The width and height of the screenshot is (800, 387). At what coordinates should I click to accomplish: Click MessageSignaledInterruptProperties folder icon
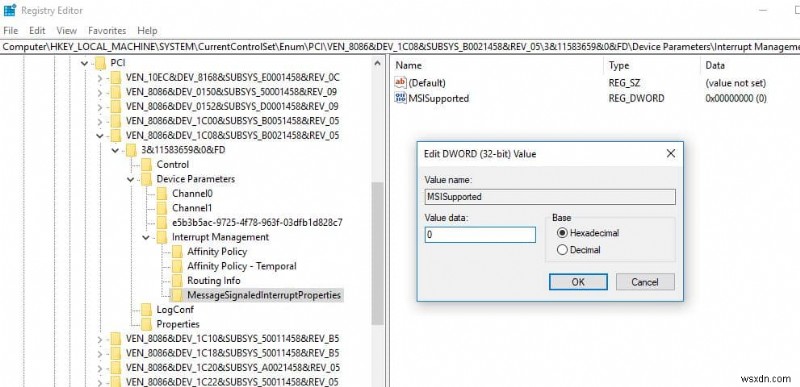click(x=177, y=295)
